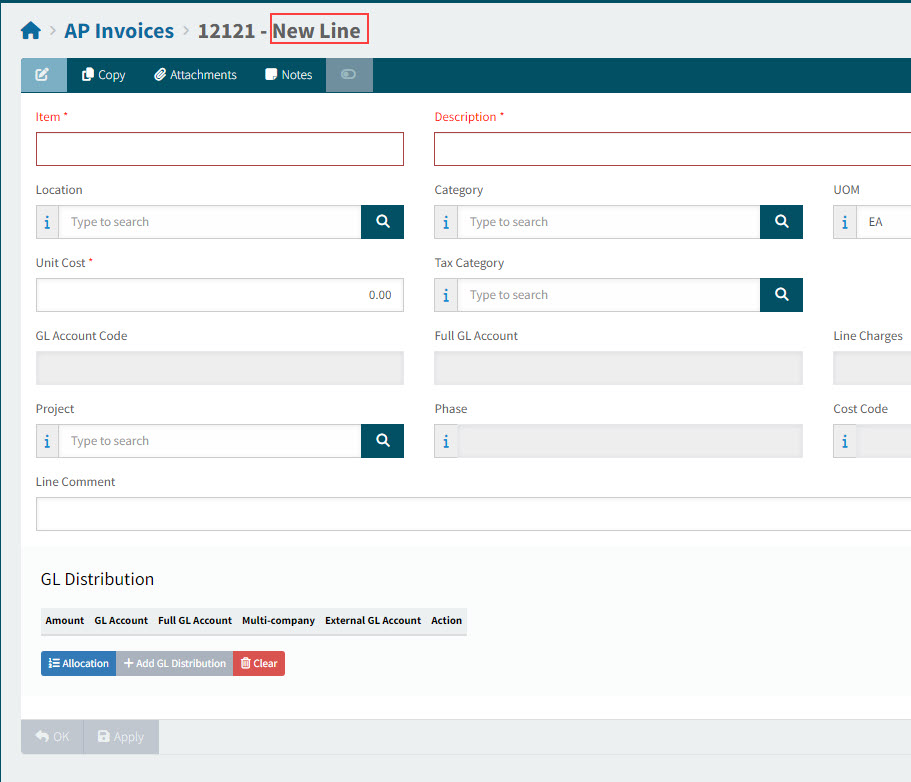
Task: Click the Location search magnifier button
Action: [x=382, y=222]
